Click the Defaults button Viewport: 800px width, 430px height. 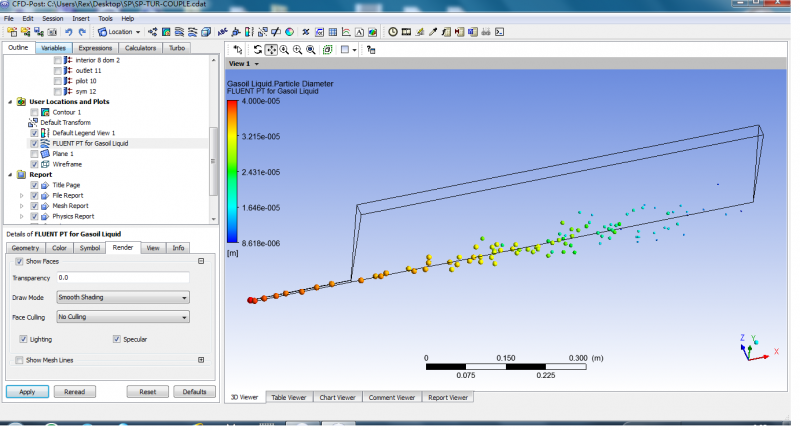(x=194, y=392)
